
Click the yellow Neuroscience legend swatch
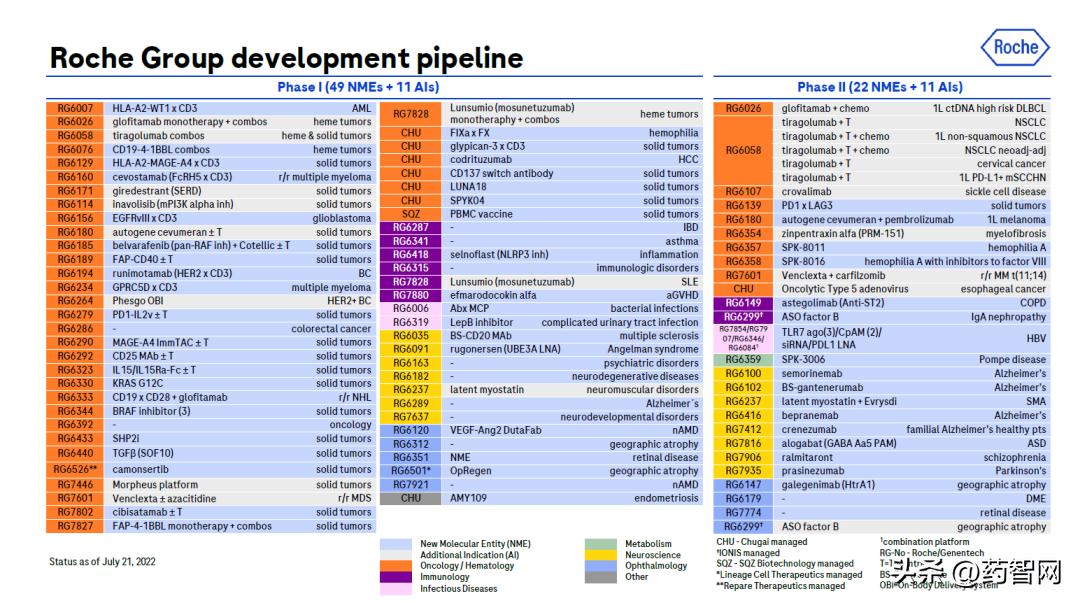coord(602,555)
